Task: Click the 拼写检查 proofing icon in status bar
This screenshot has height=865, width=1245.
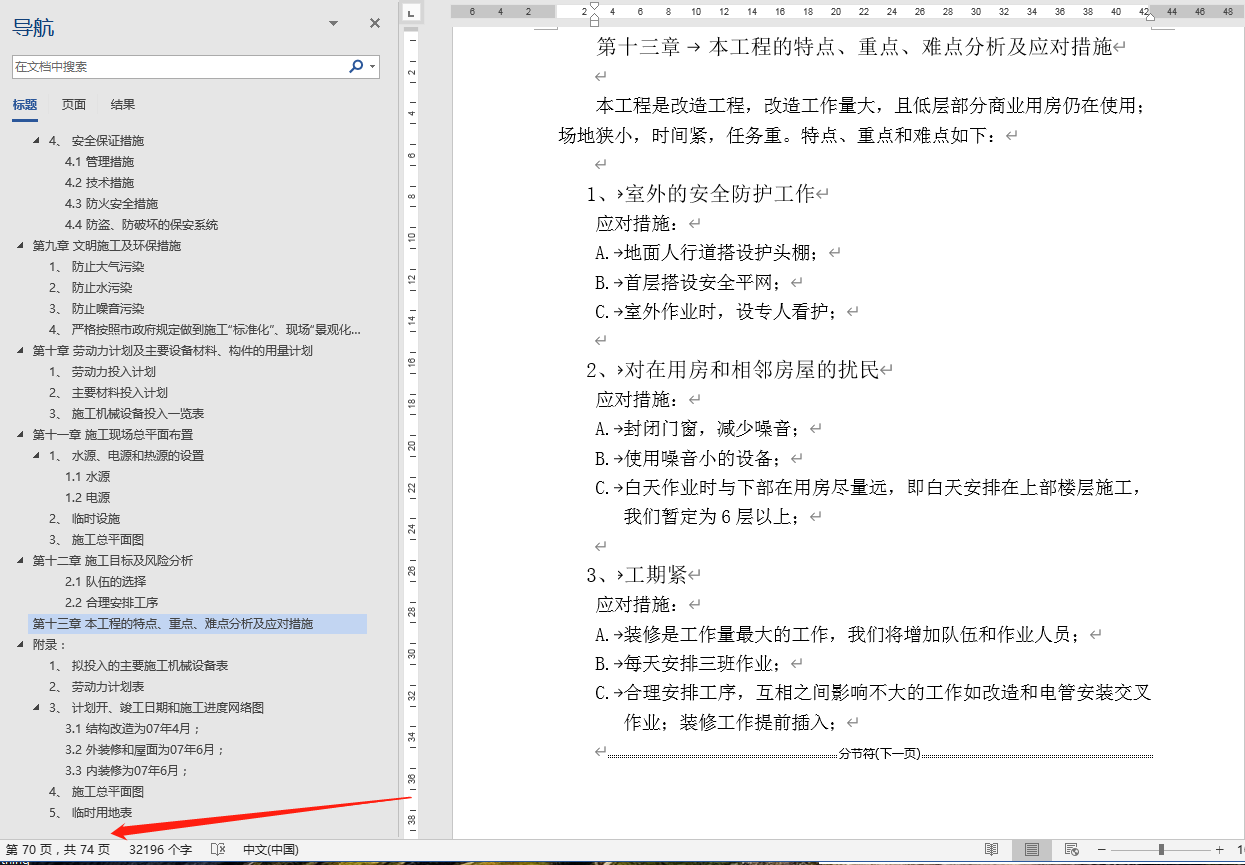Action: click(x=217, y=850)
